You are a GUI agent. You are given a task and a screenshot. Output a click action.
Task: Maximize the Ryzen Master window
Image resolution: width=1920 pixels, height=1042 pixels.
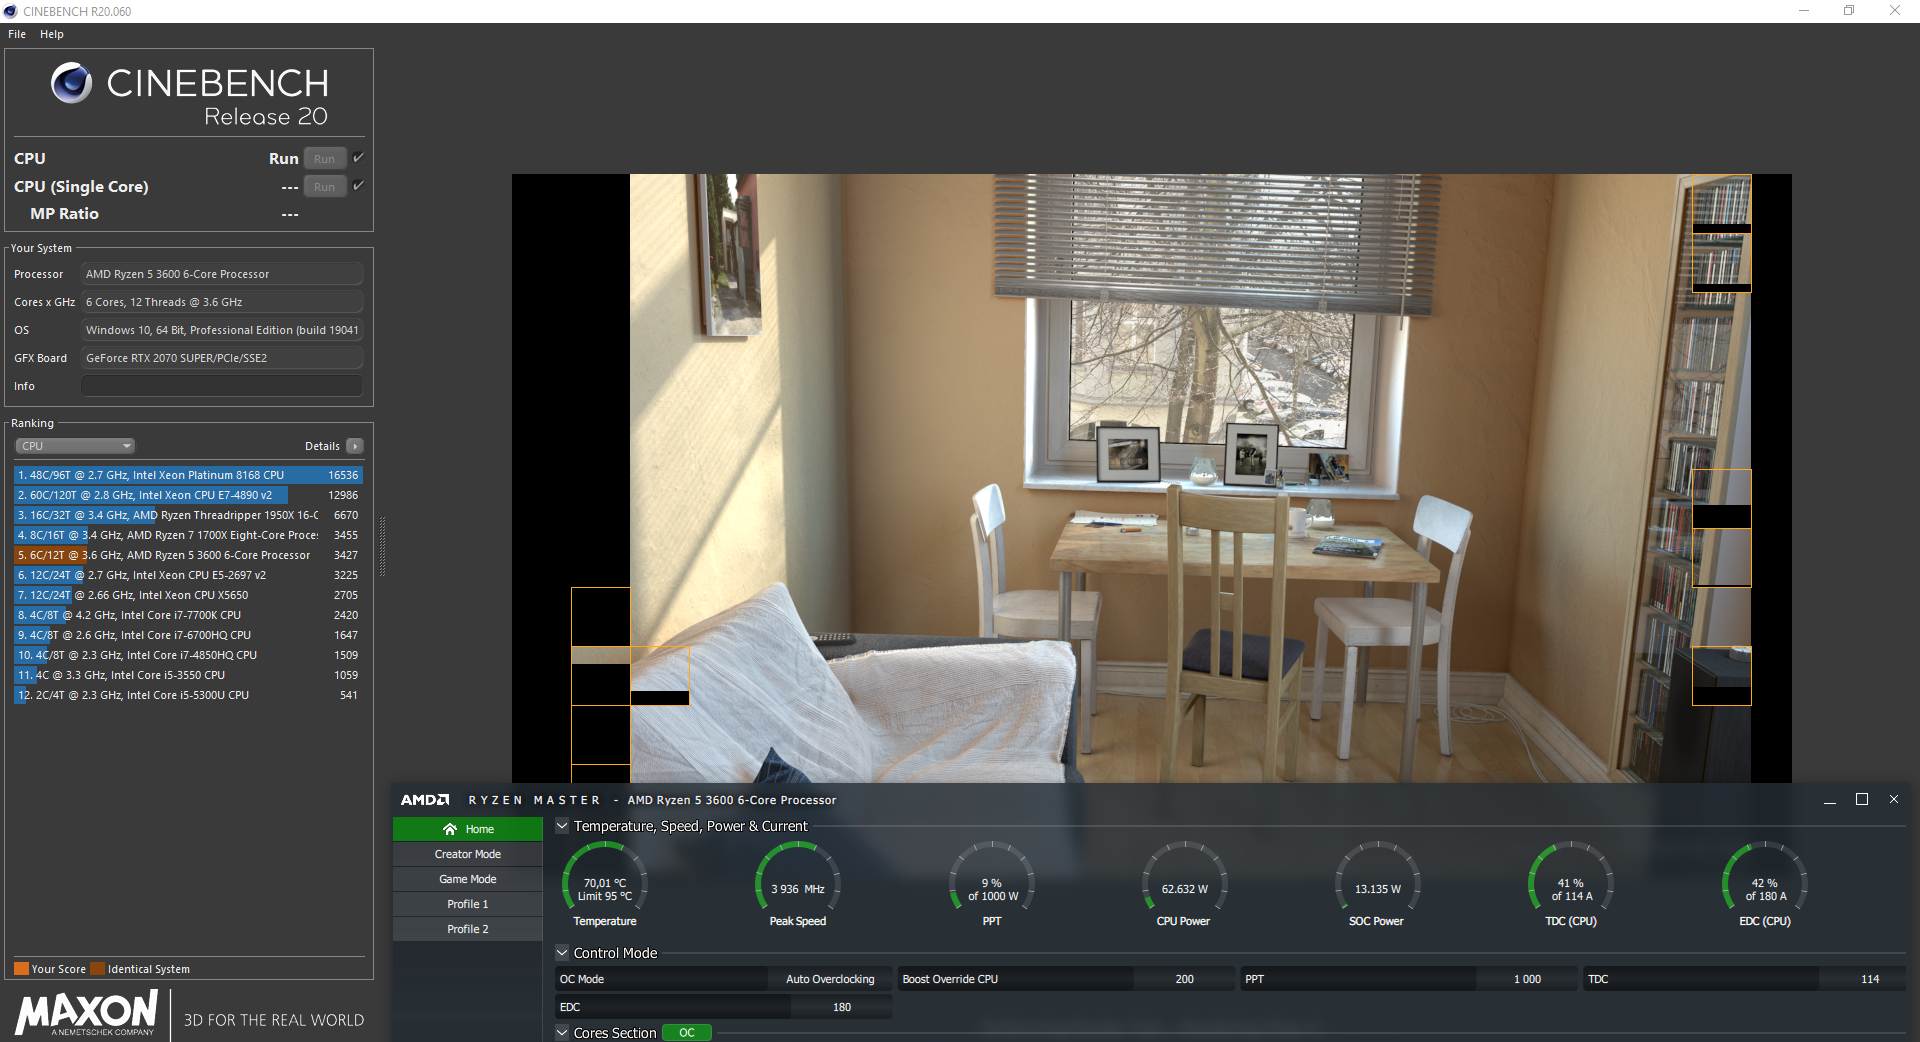(x=1862, y=799)
